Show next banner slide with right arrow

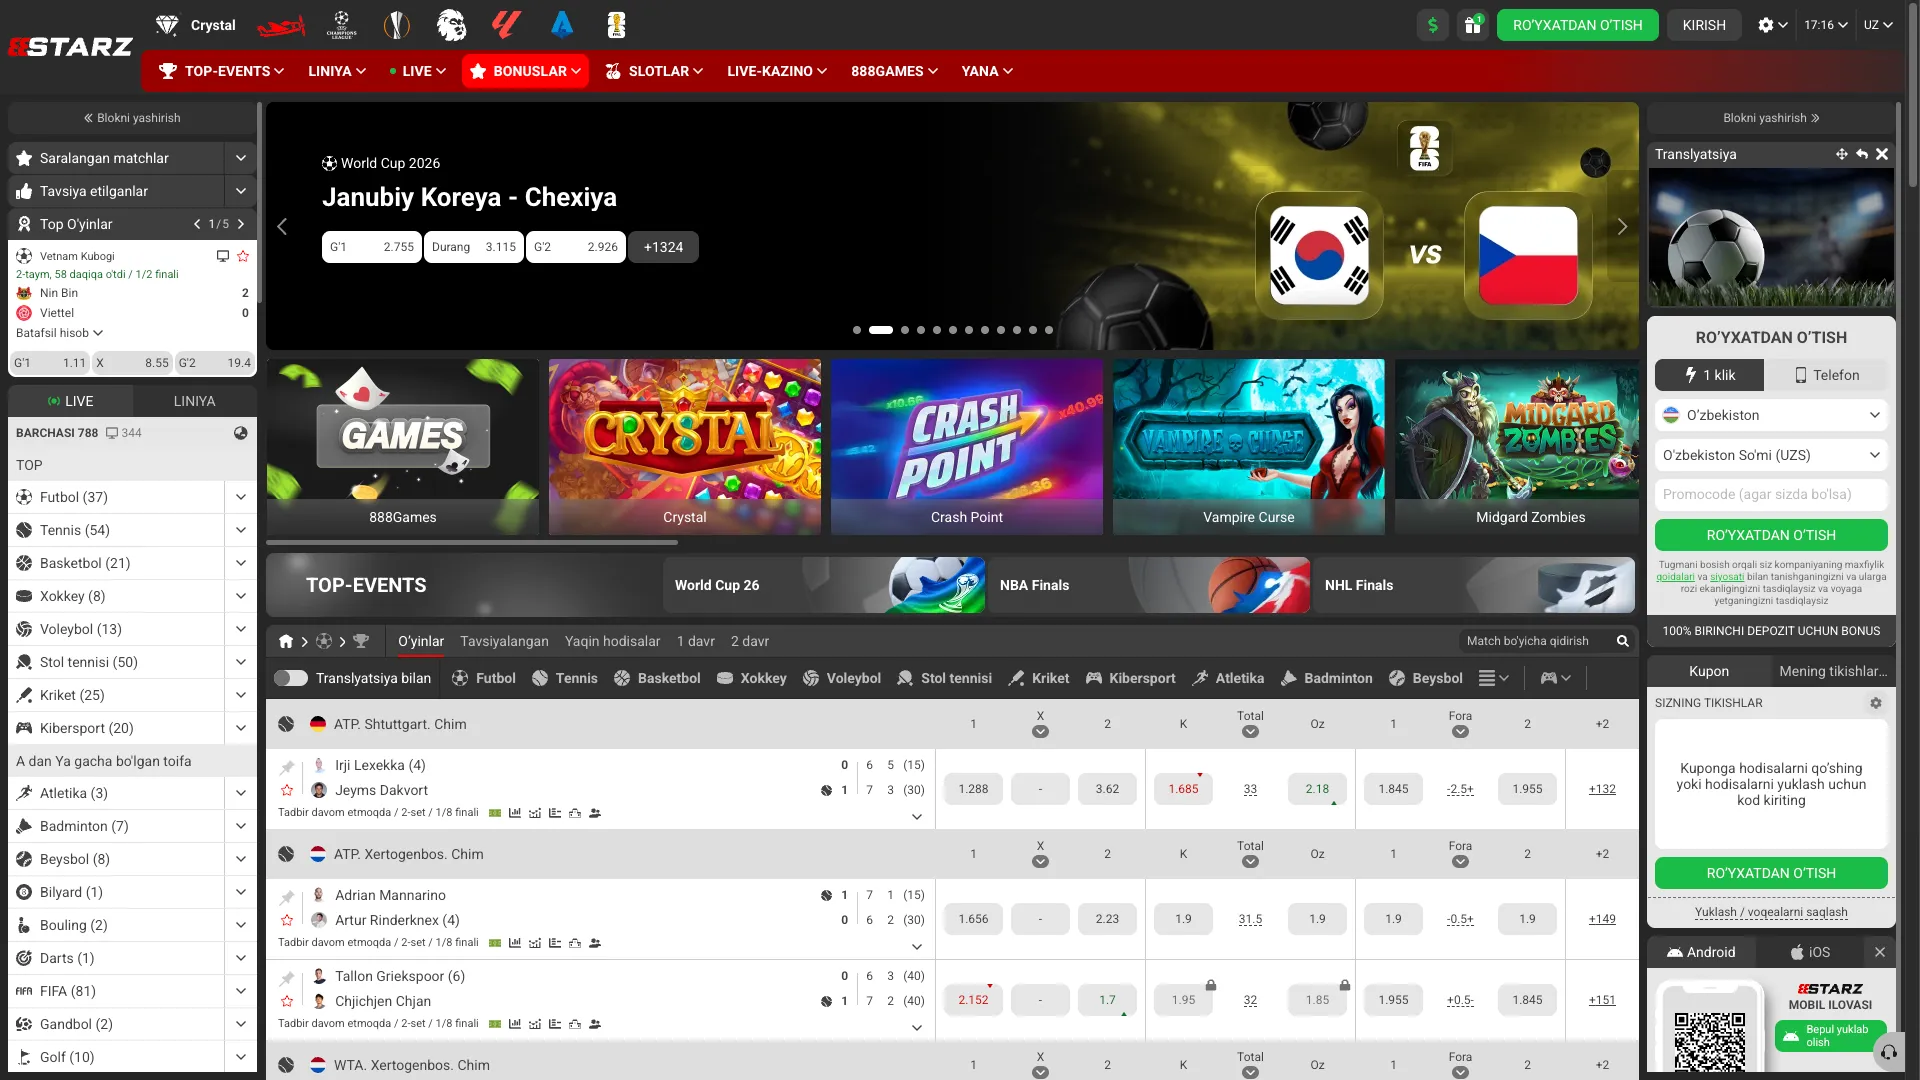tap(1622, 227)
